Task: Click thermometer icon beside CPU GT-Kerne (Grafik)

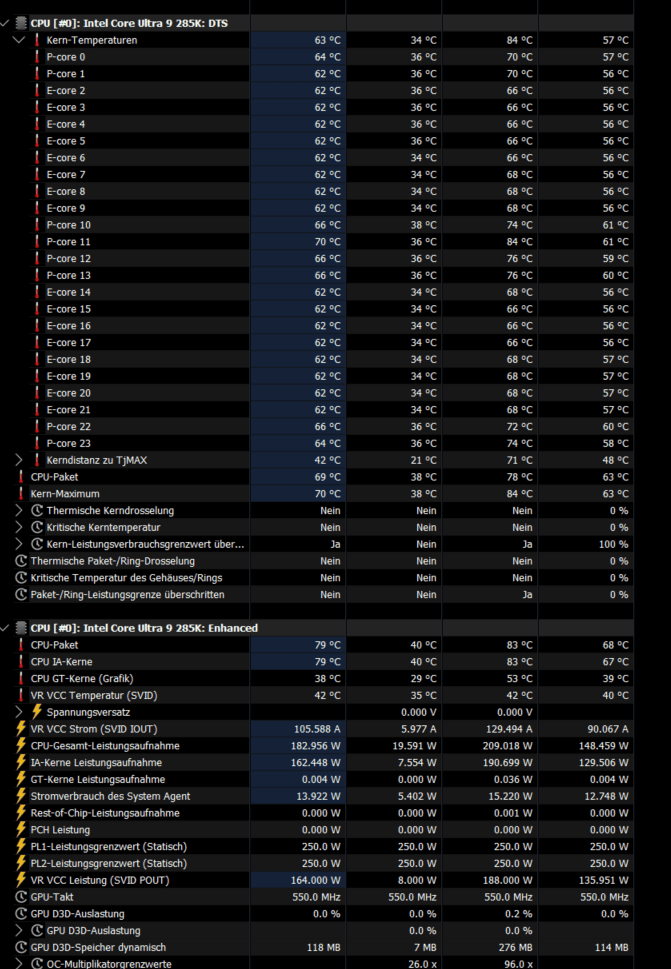Action: tap(20, 679)
